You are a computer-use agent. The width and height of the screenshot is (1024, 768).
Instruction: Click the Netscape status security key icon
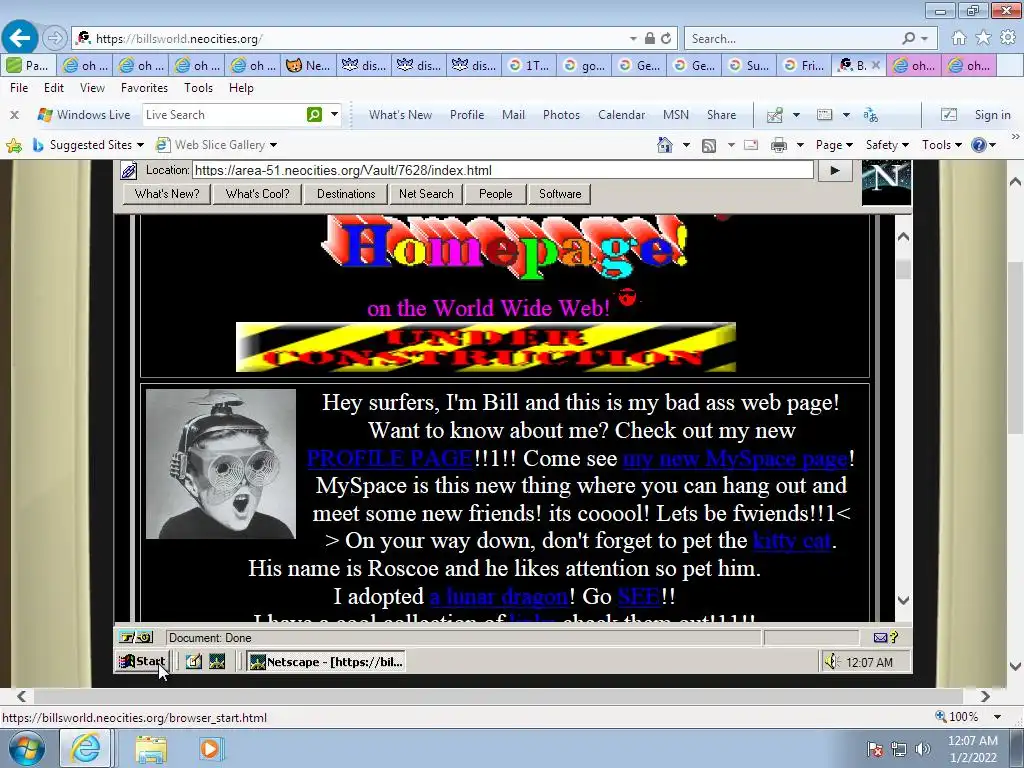pos(136,637)
